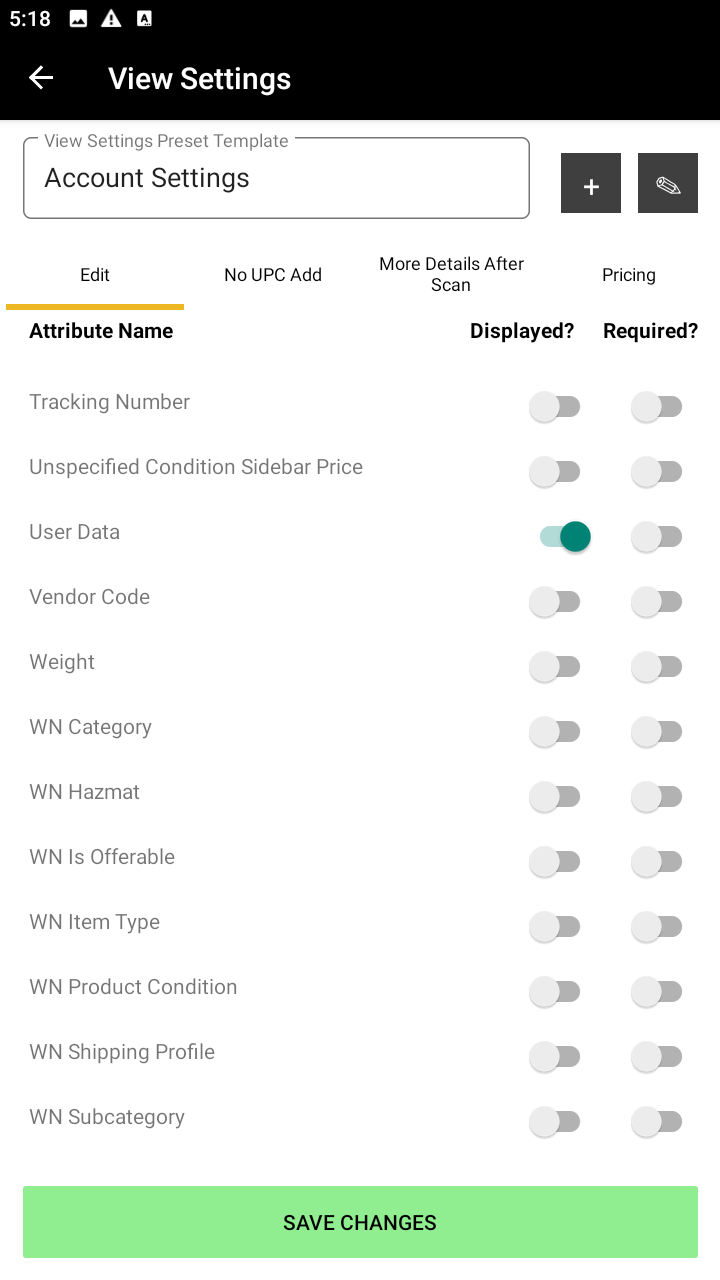This screenshot has width=720, height=1280.
Task: Enable Tracking Number Displayed toggle
Action: [x=555, y=407]
